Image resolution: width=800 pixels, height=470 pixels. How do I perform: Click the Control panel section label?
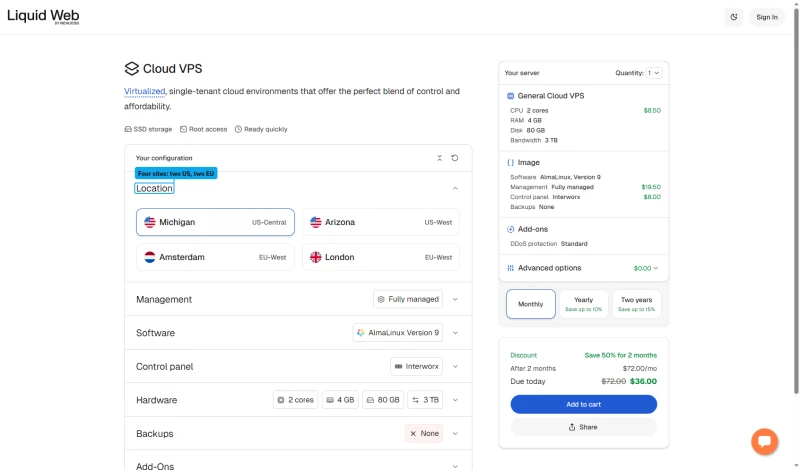[x=164, y=367]
